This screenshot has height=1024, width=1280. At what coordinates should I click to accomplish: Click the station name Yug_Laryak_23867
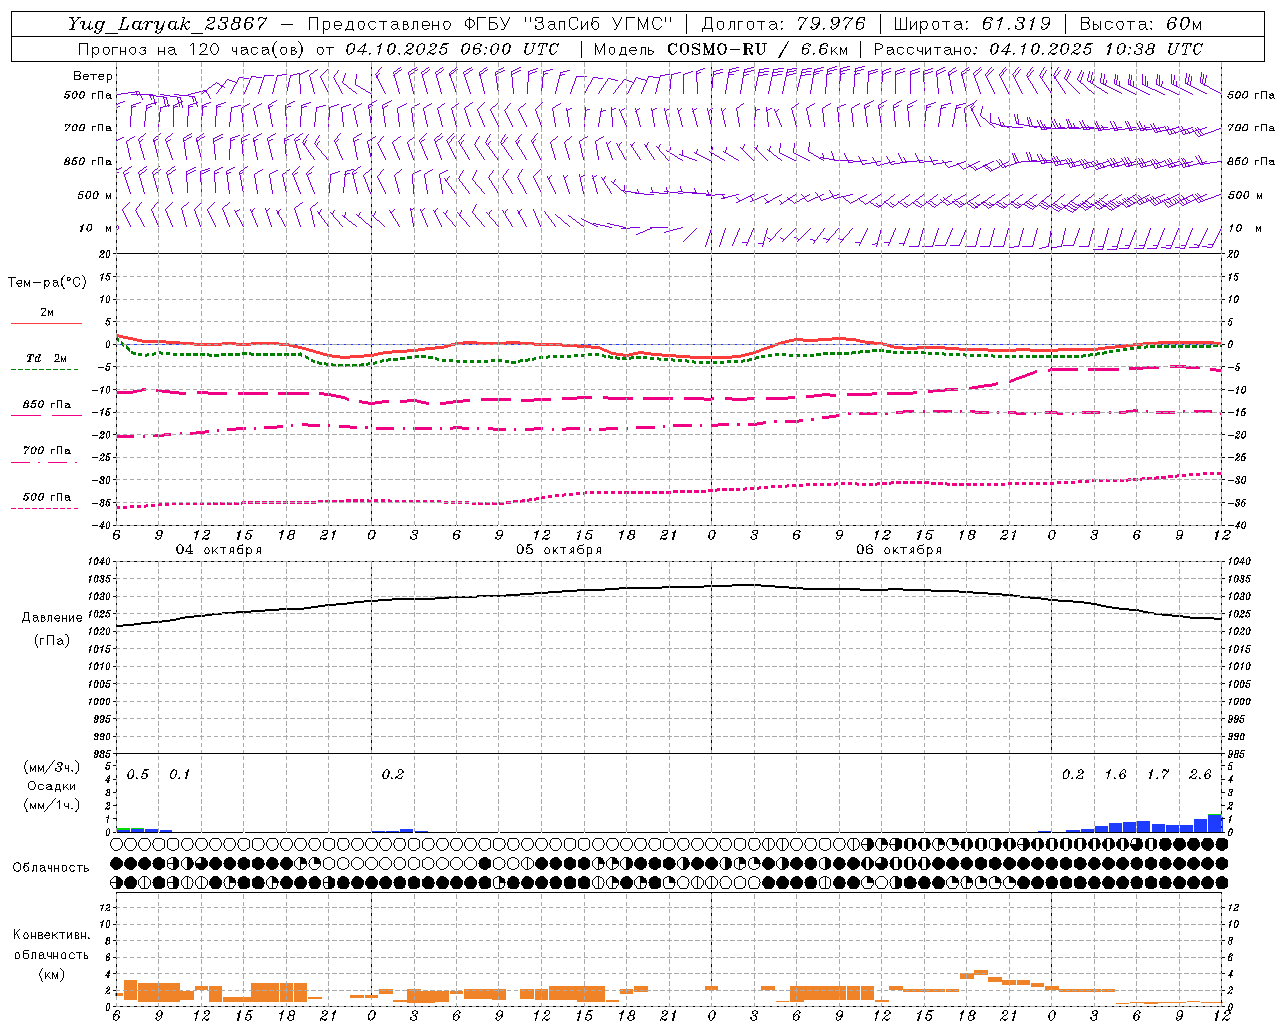167,24
